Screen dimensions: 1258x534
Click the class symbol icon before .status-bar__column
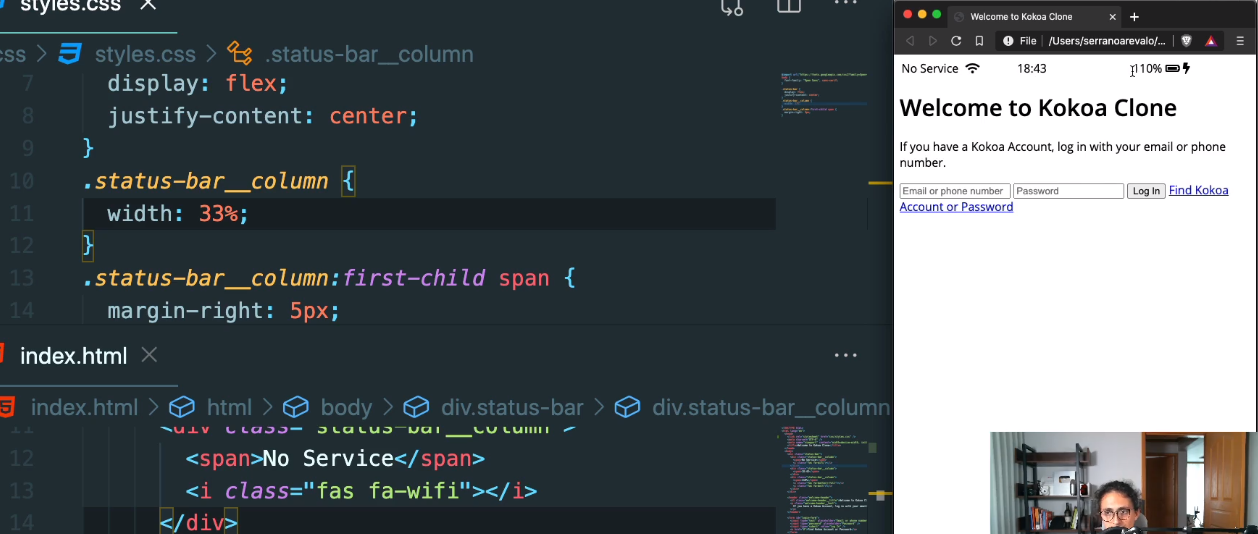[240, 54]
